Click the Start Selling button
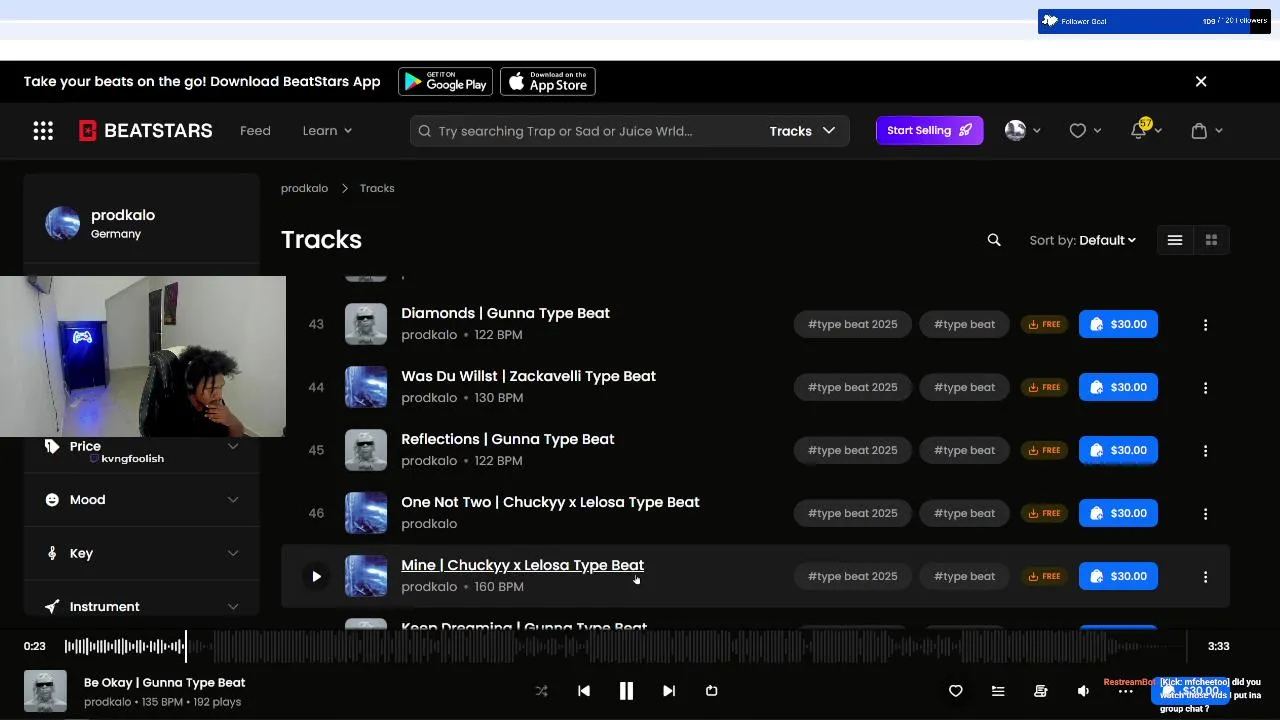The image size is (1280, 720). (x=929, y=131)
